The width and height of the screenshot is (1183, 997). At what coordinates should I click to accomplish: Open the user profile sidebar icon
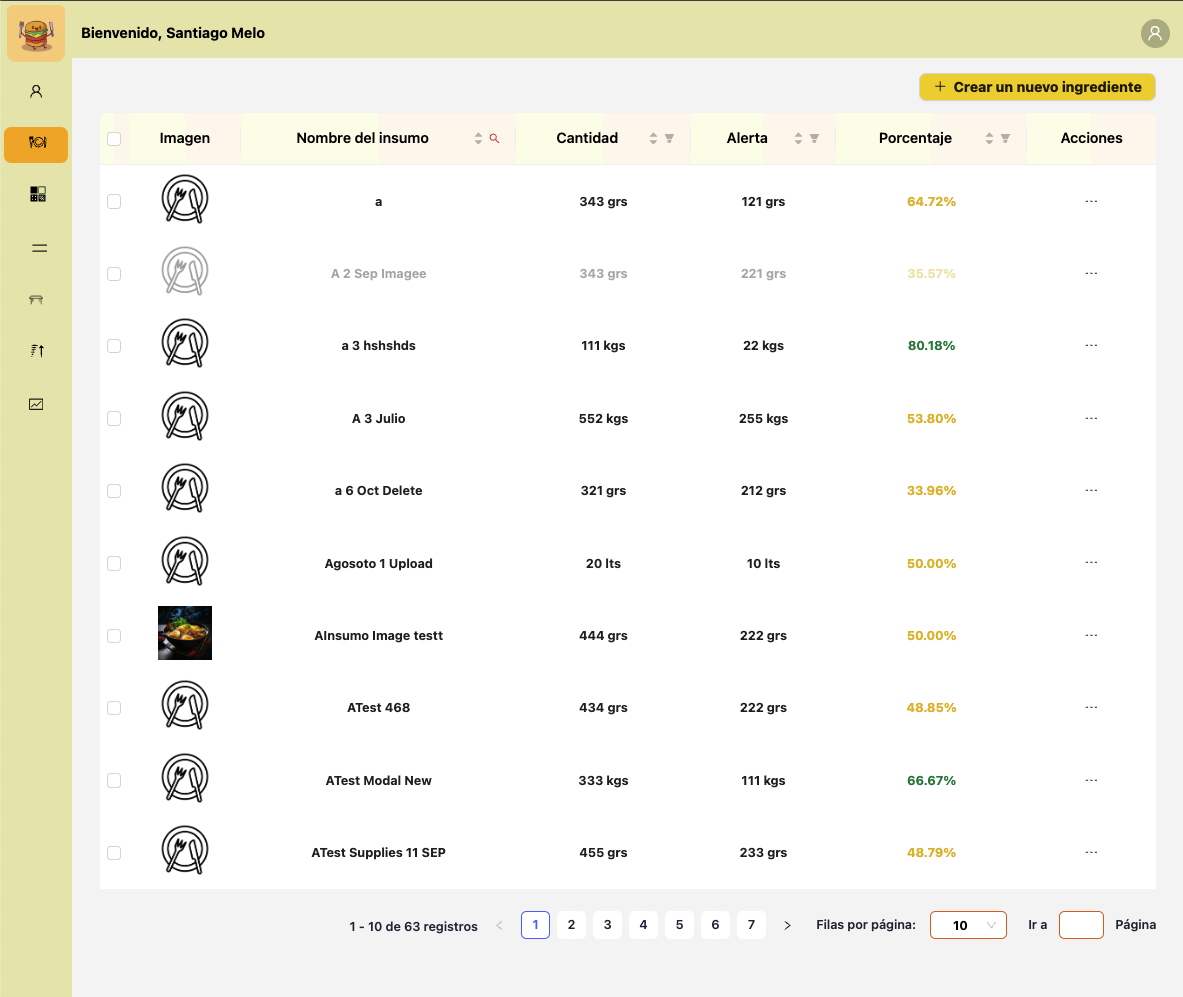click(36, 91)
